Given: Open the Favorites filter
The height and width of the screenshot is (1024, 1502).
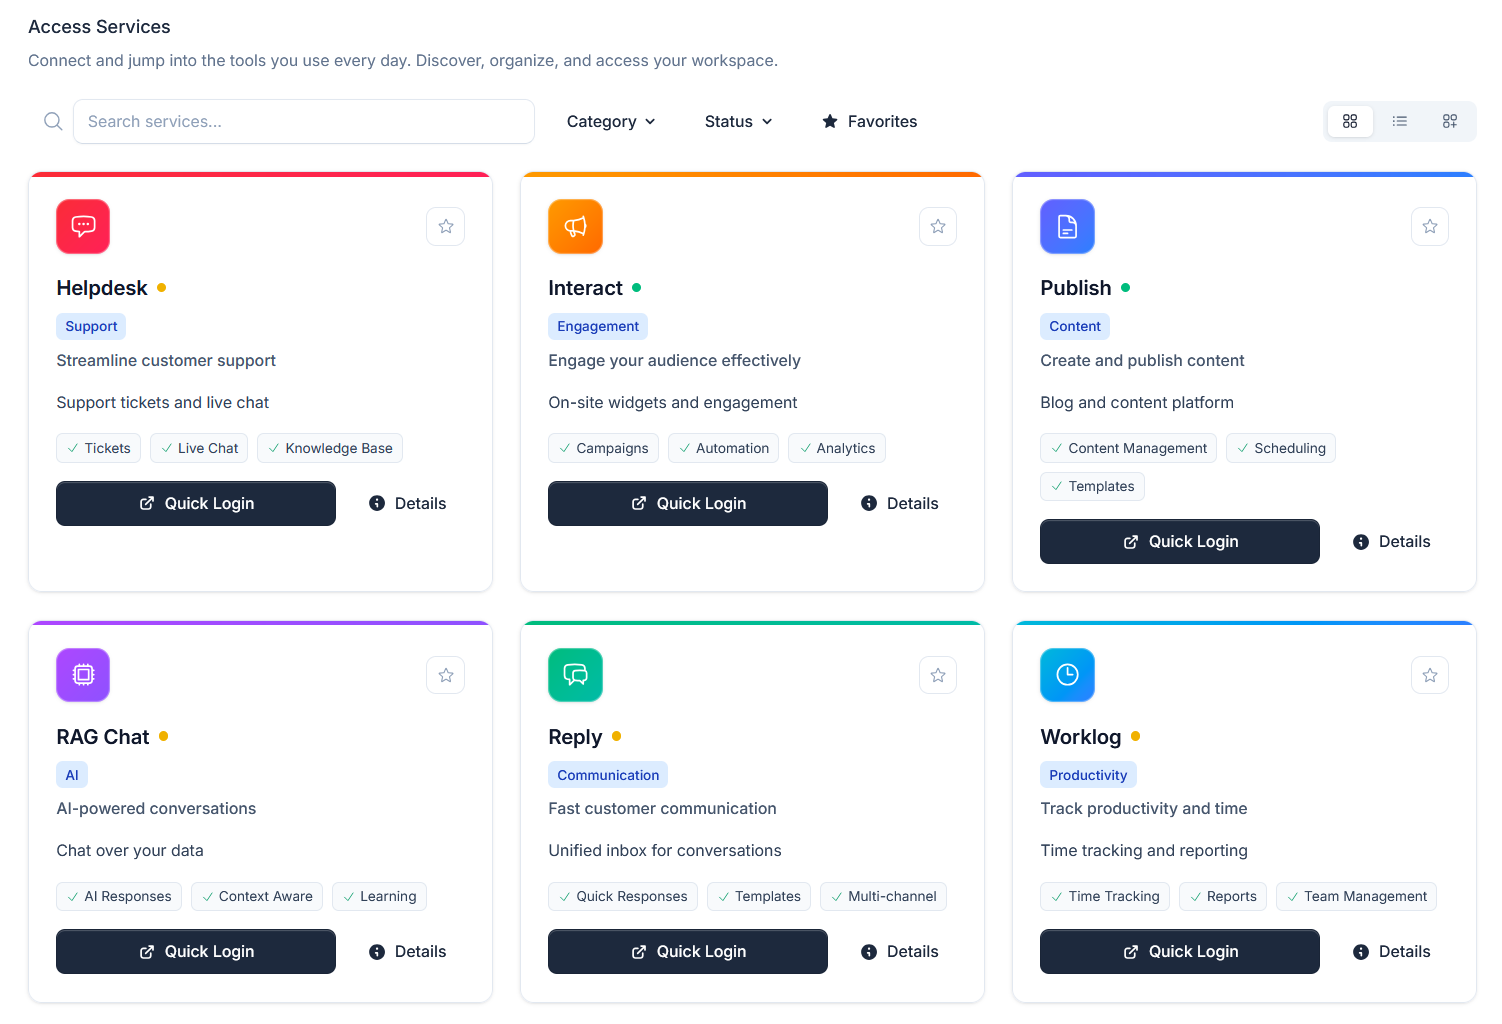Looking at the screenshot, I should coord(868,121).
